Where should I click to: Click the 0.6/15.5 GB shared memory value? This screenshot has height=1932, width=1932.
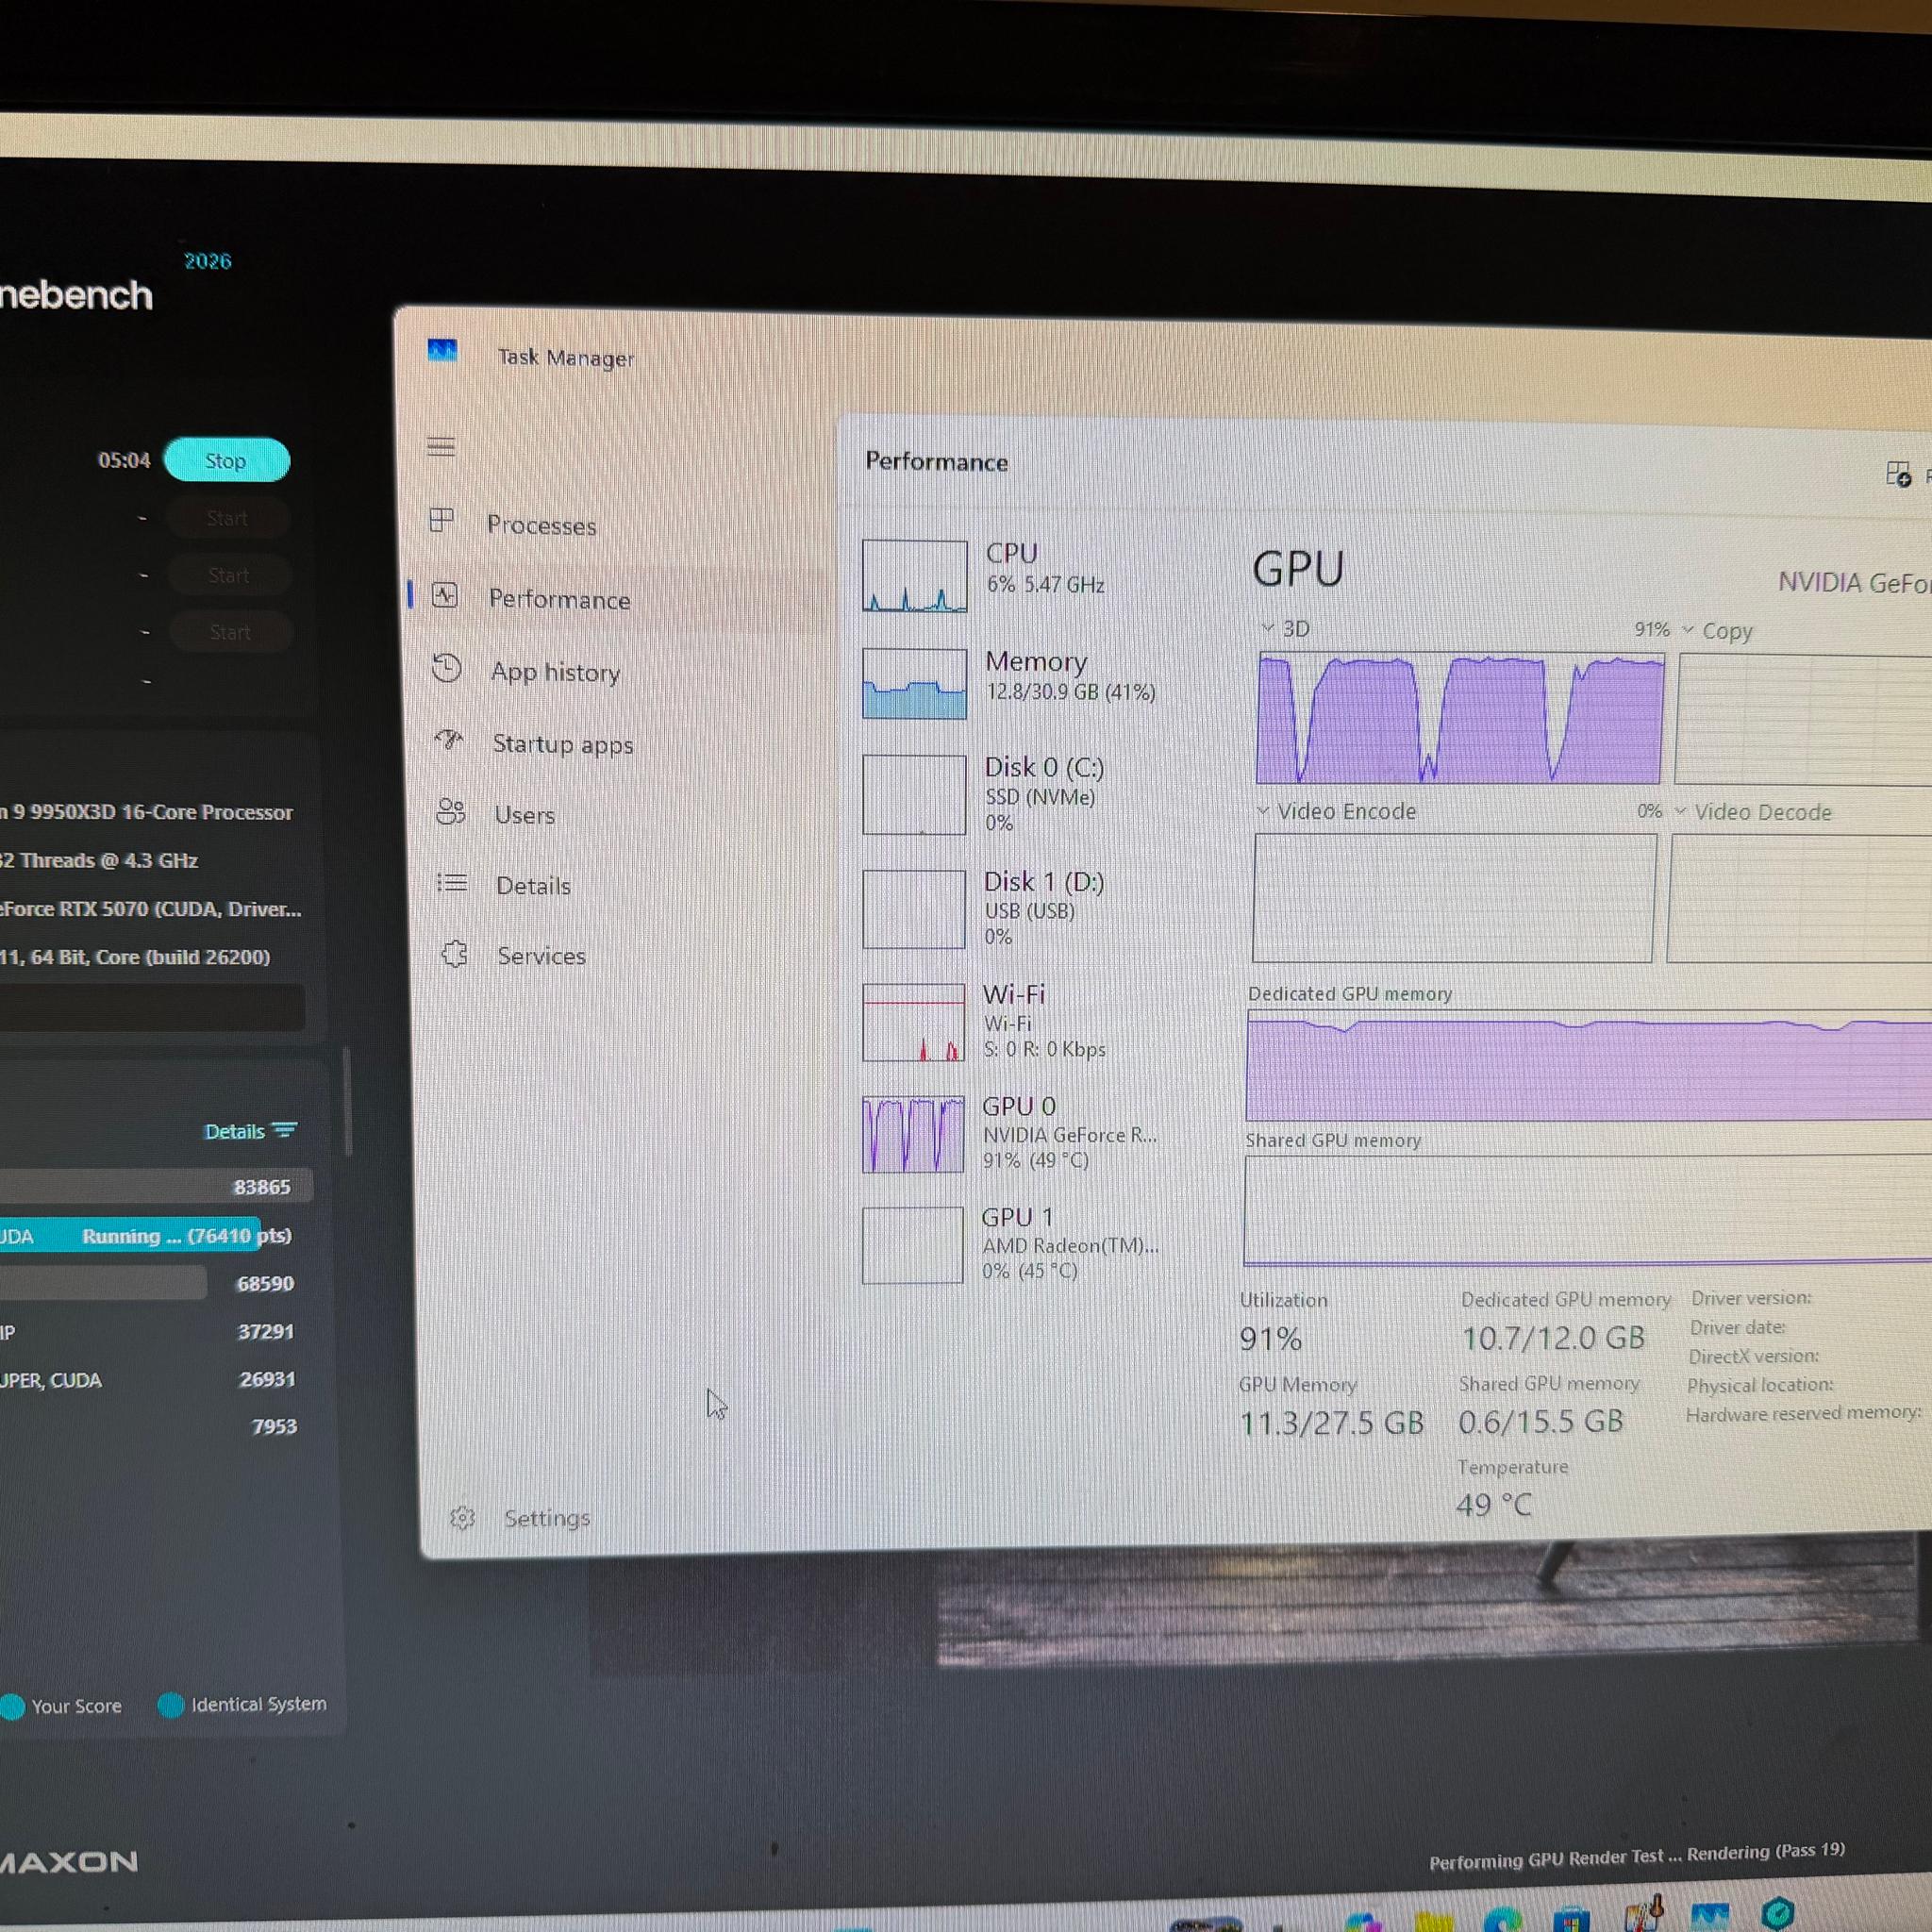point(1540,1421)
